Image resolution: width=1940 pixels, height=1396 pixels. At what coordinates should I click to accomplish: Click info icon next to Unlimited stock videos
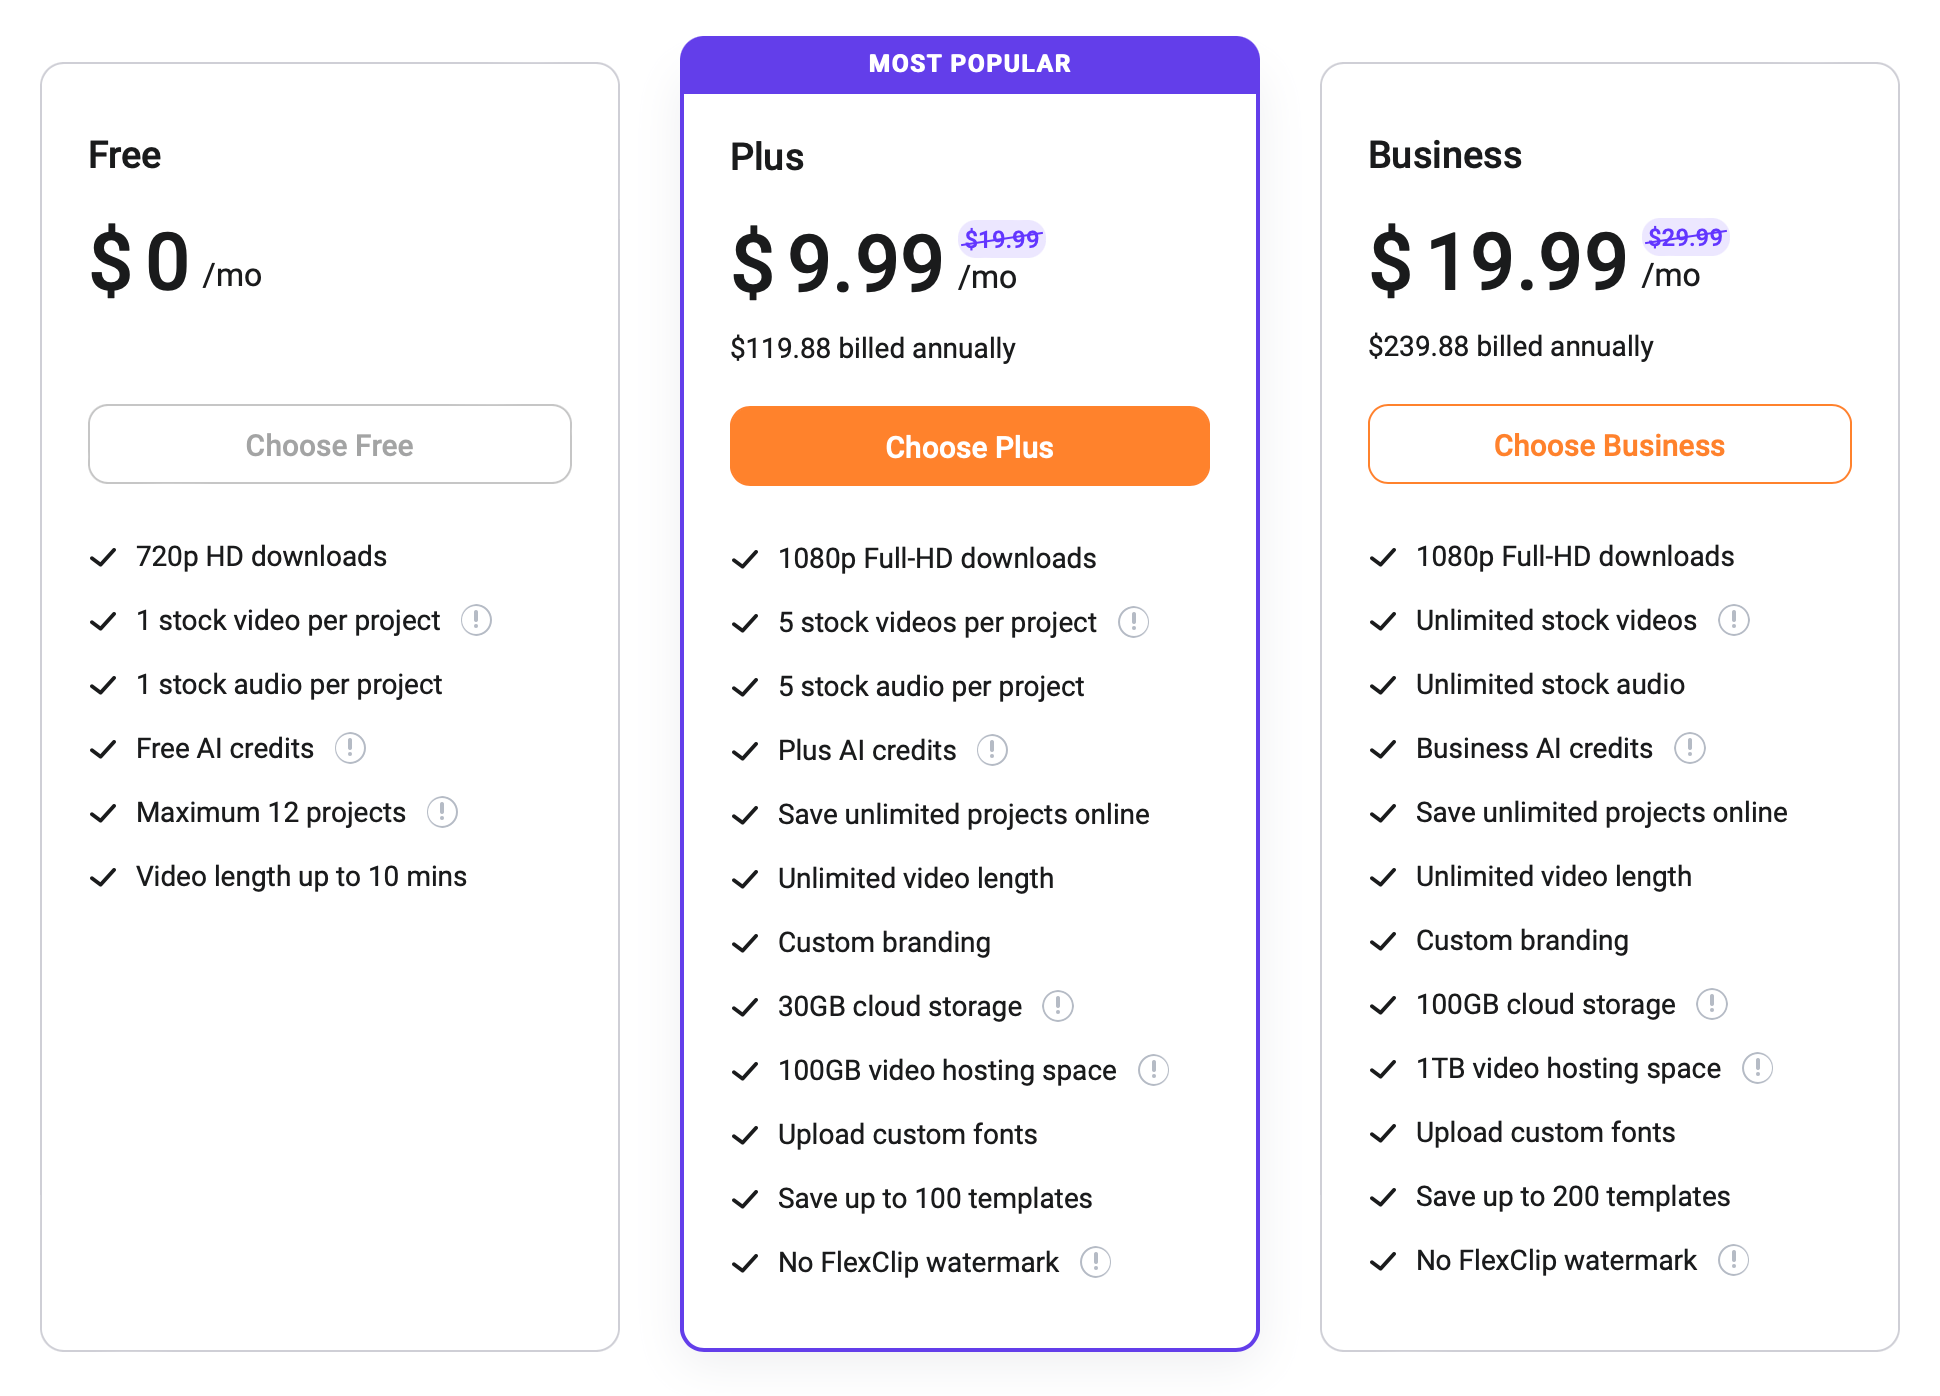[x=1734, y=620]
